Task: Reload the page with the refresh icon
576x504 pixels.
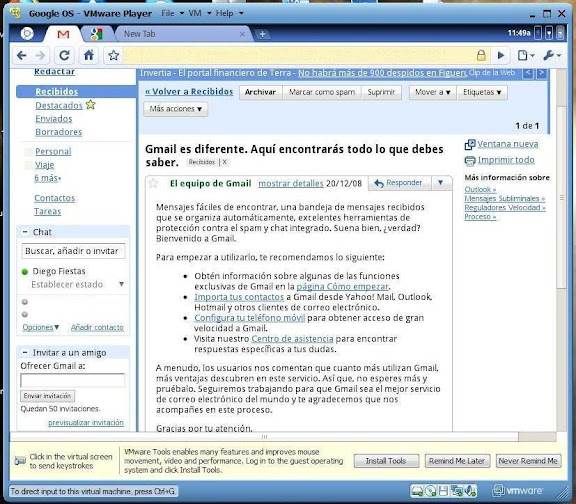Action: pyautogui.click(x=64, y=55)
